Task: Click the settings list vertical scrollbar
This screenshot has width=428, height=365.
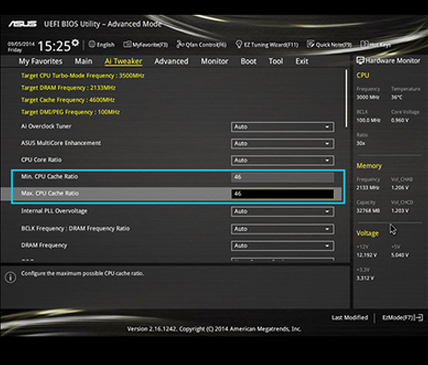Action: 346,98
